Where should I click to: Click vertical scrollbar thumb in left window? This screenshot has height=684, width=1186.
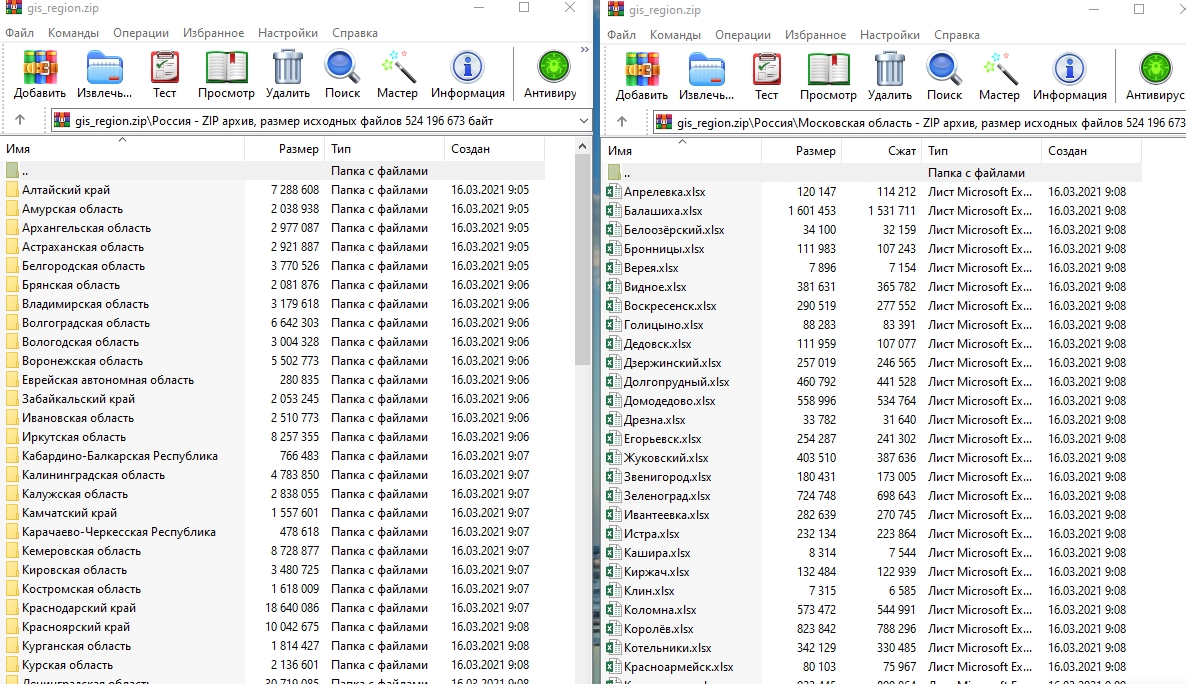tap(582, 261)
